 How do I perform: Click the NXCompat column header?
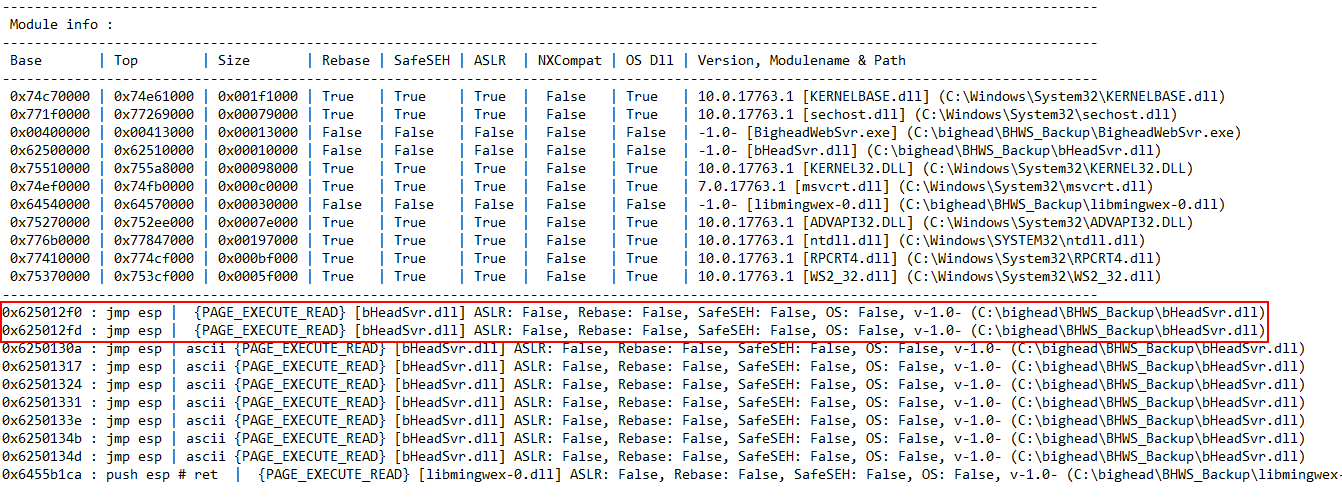(x=570, y=60)
